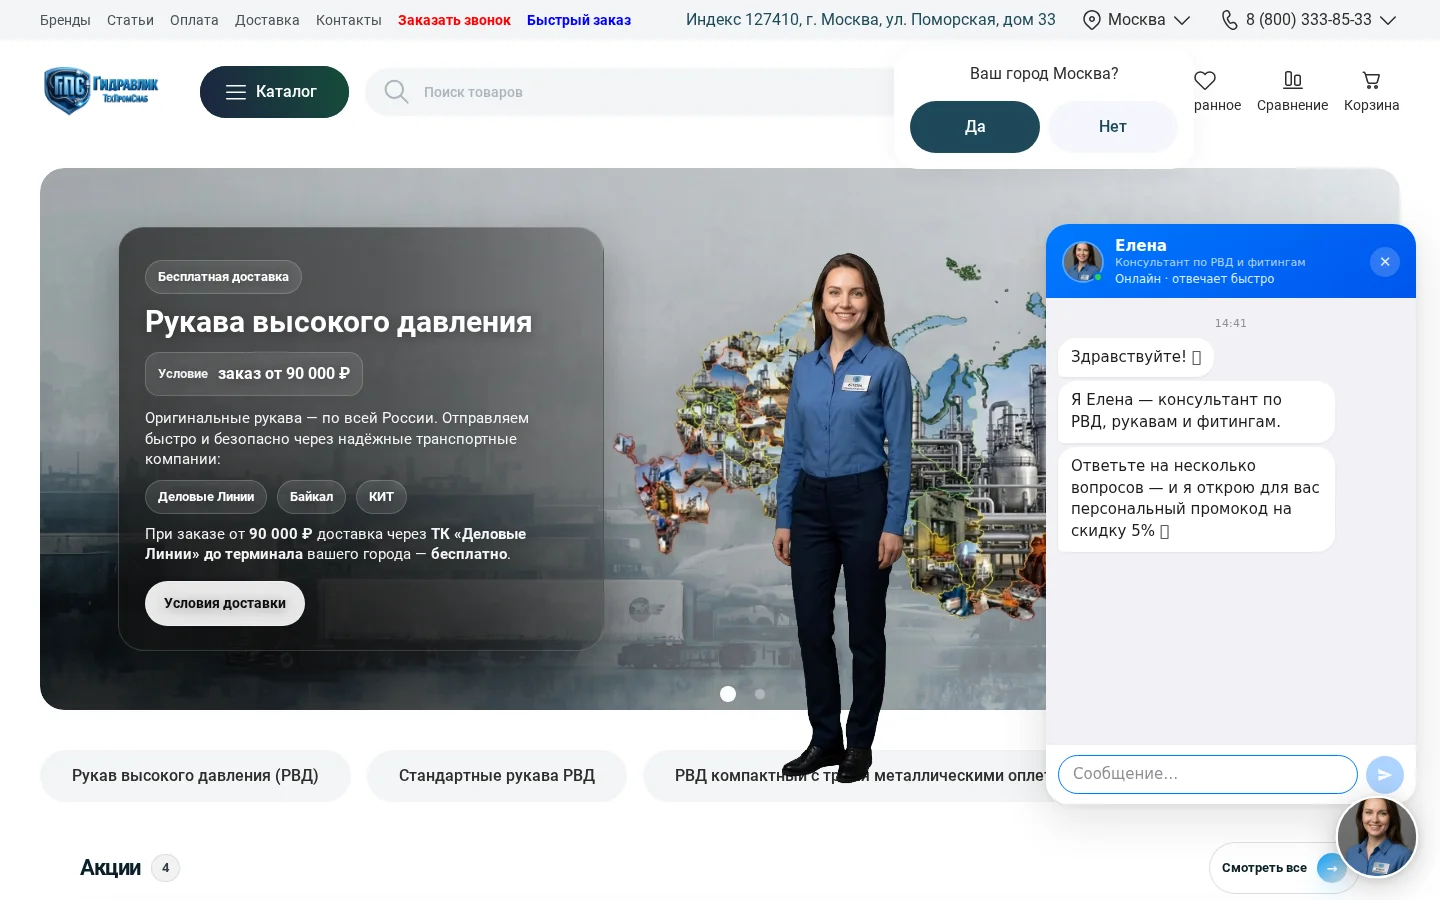Click the search magnifier icon
Viewport: 1440px width, 900px height.
point(397,92)
